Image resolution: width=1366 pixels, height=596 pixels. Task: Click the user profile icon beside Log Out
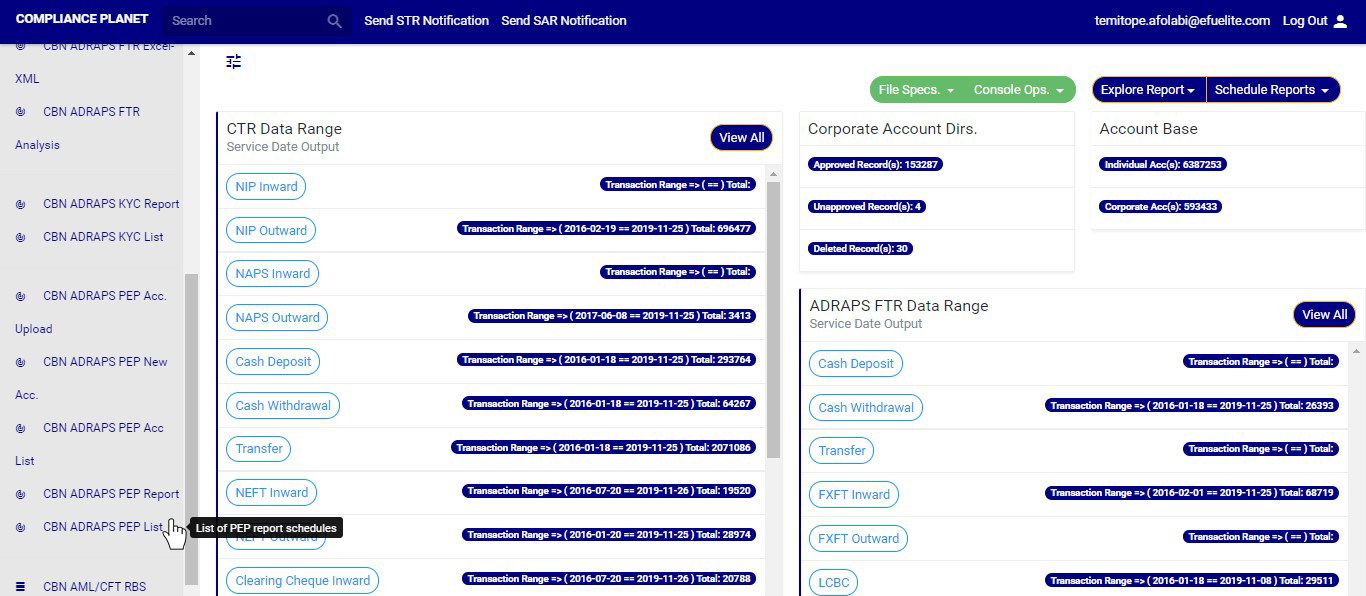tap(1341, 21)
